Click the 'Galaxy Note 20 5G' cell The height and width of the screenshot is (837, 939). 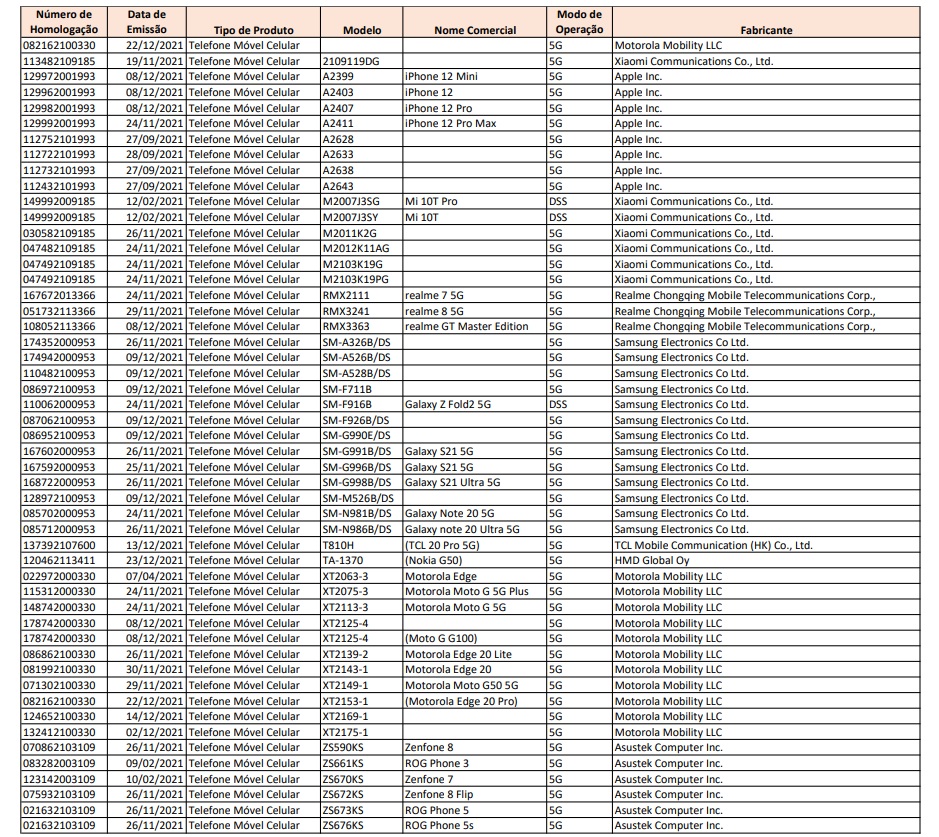click(x=475, y=514)
